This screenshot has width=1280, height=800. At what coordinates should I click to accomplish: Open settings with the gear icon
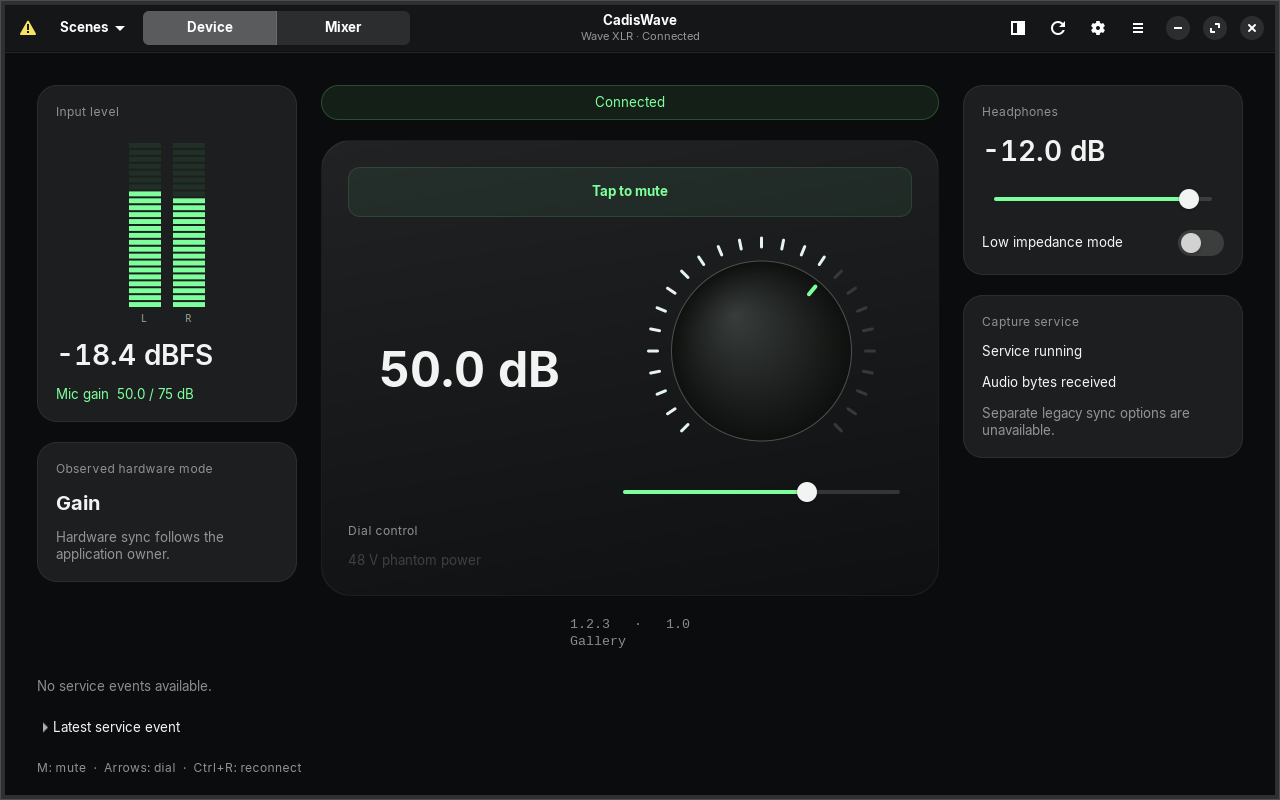[1098, 28]
